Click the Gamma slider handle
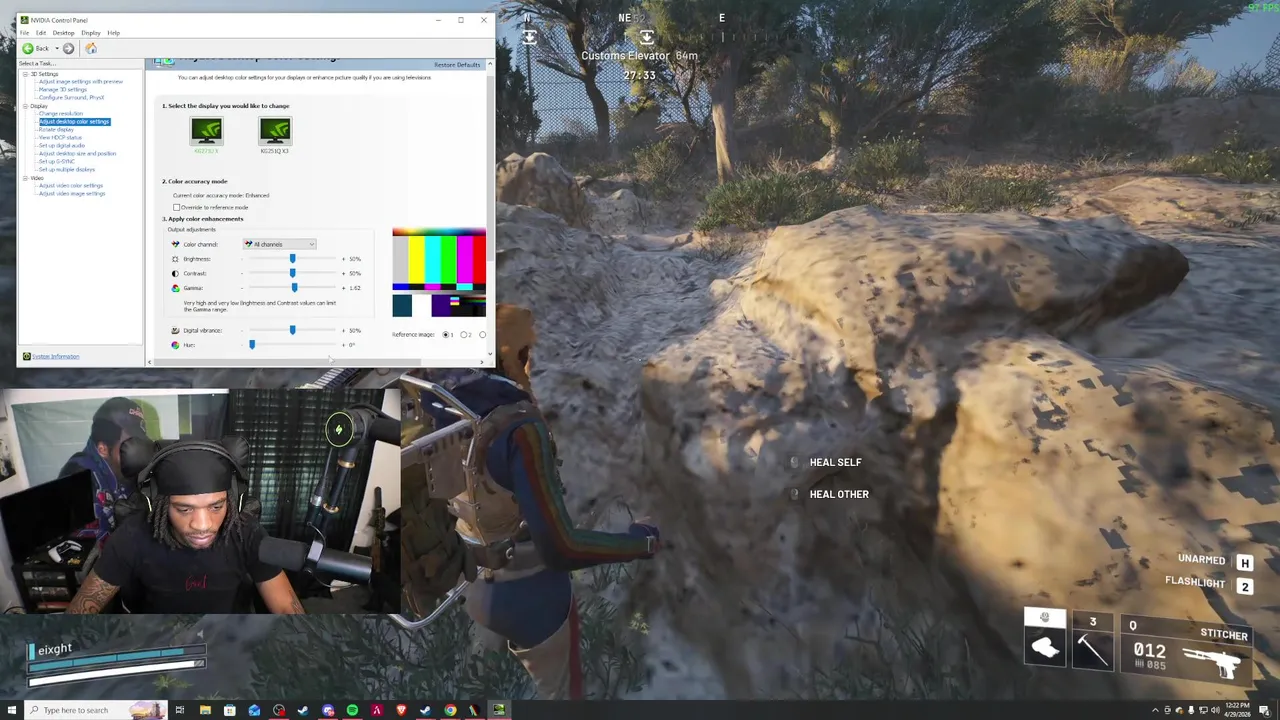The image size is (1280, 720). 294,288
